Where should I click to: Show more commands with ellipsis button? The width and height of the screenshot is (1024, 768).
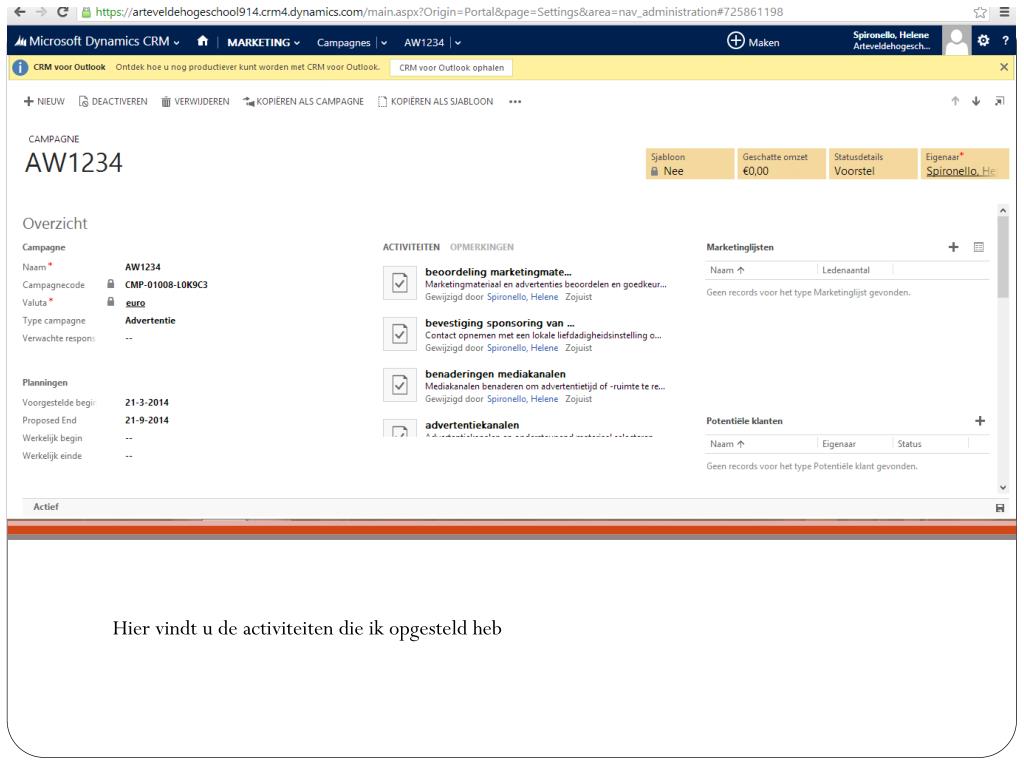coord(515,101)
